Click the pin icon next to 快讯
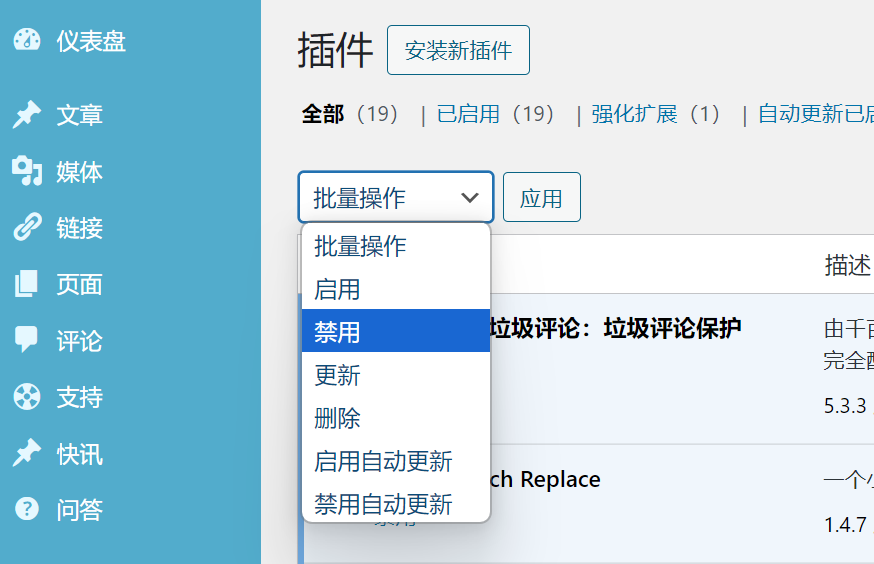The image size is (874, 564). (x=27, y=454)
